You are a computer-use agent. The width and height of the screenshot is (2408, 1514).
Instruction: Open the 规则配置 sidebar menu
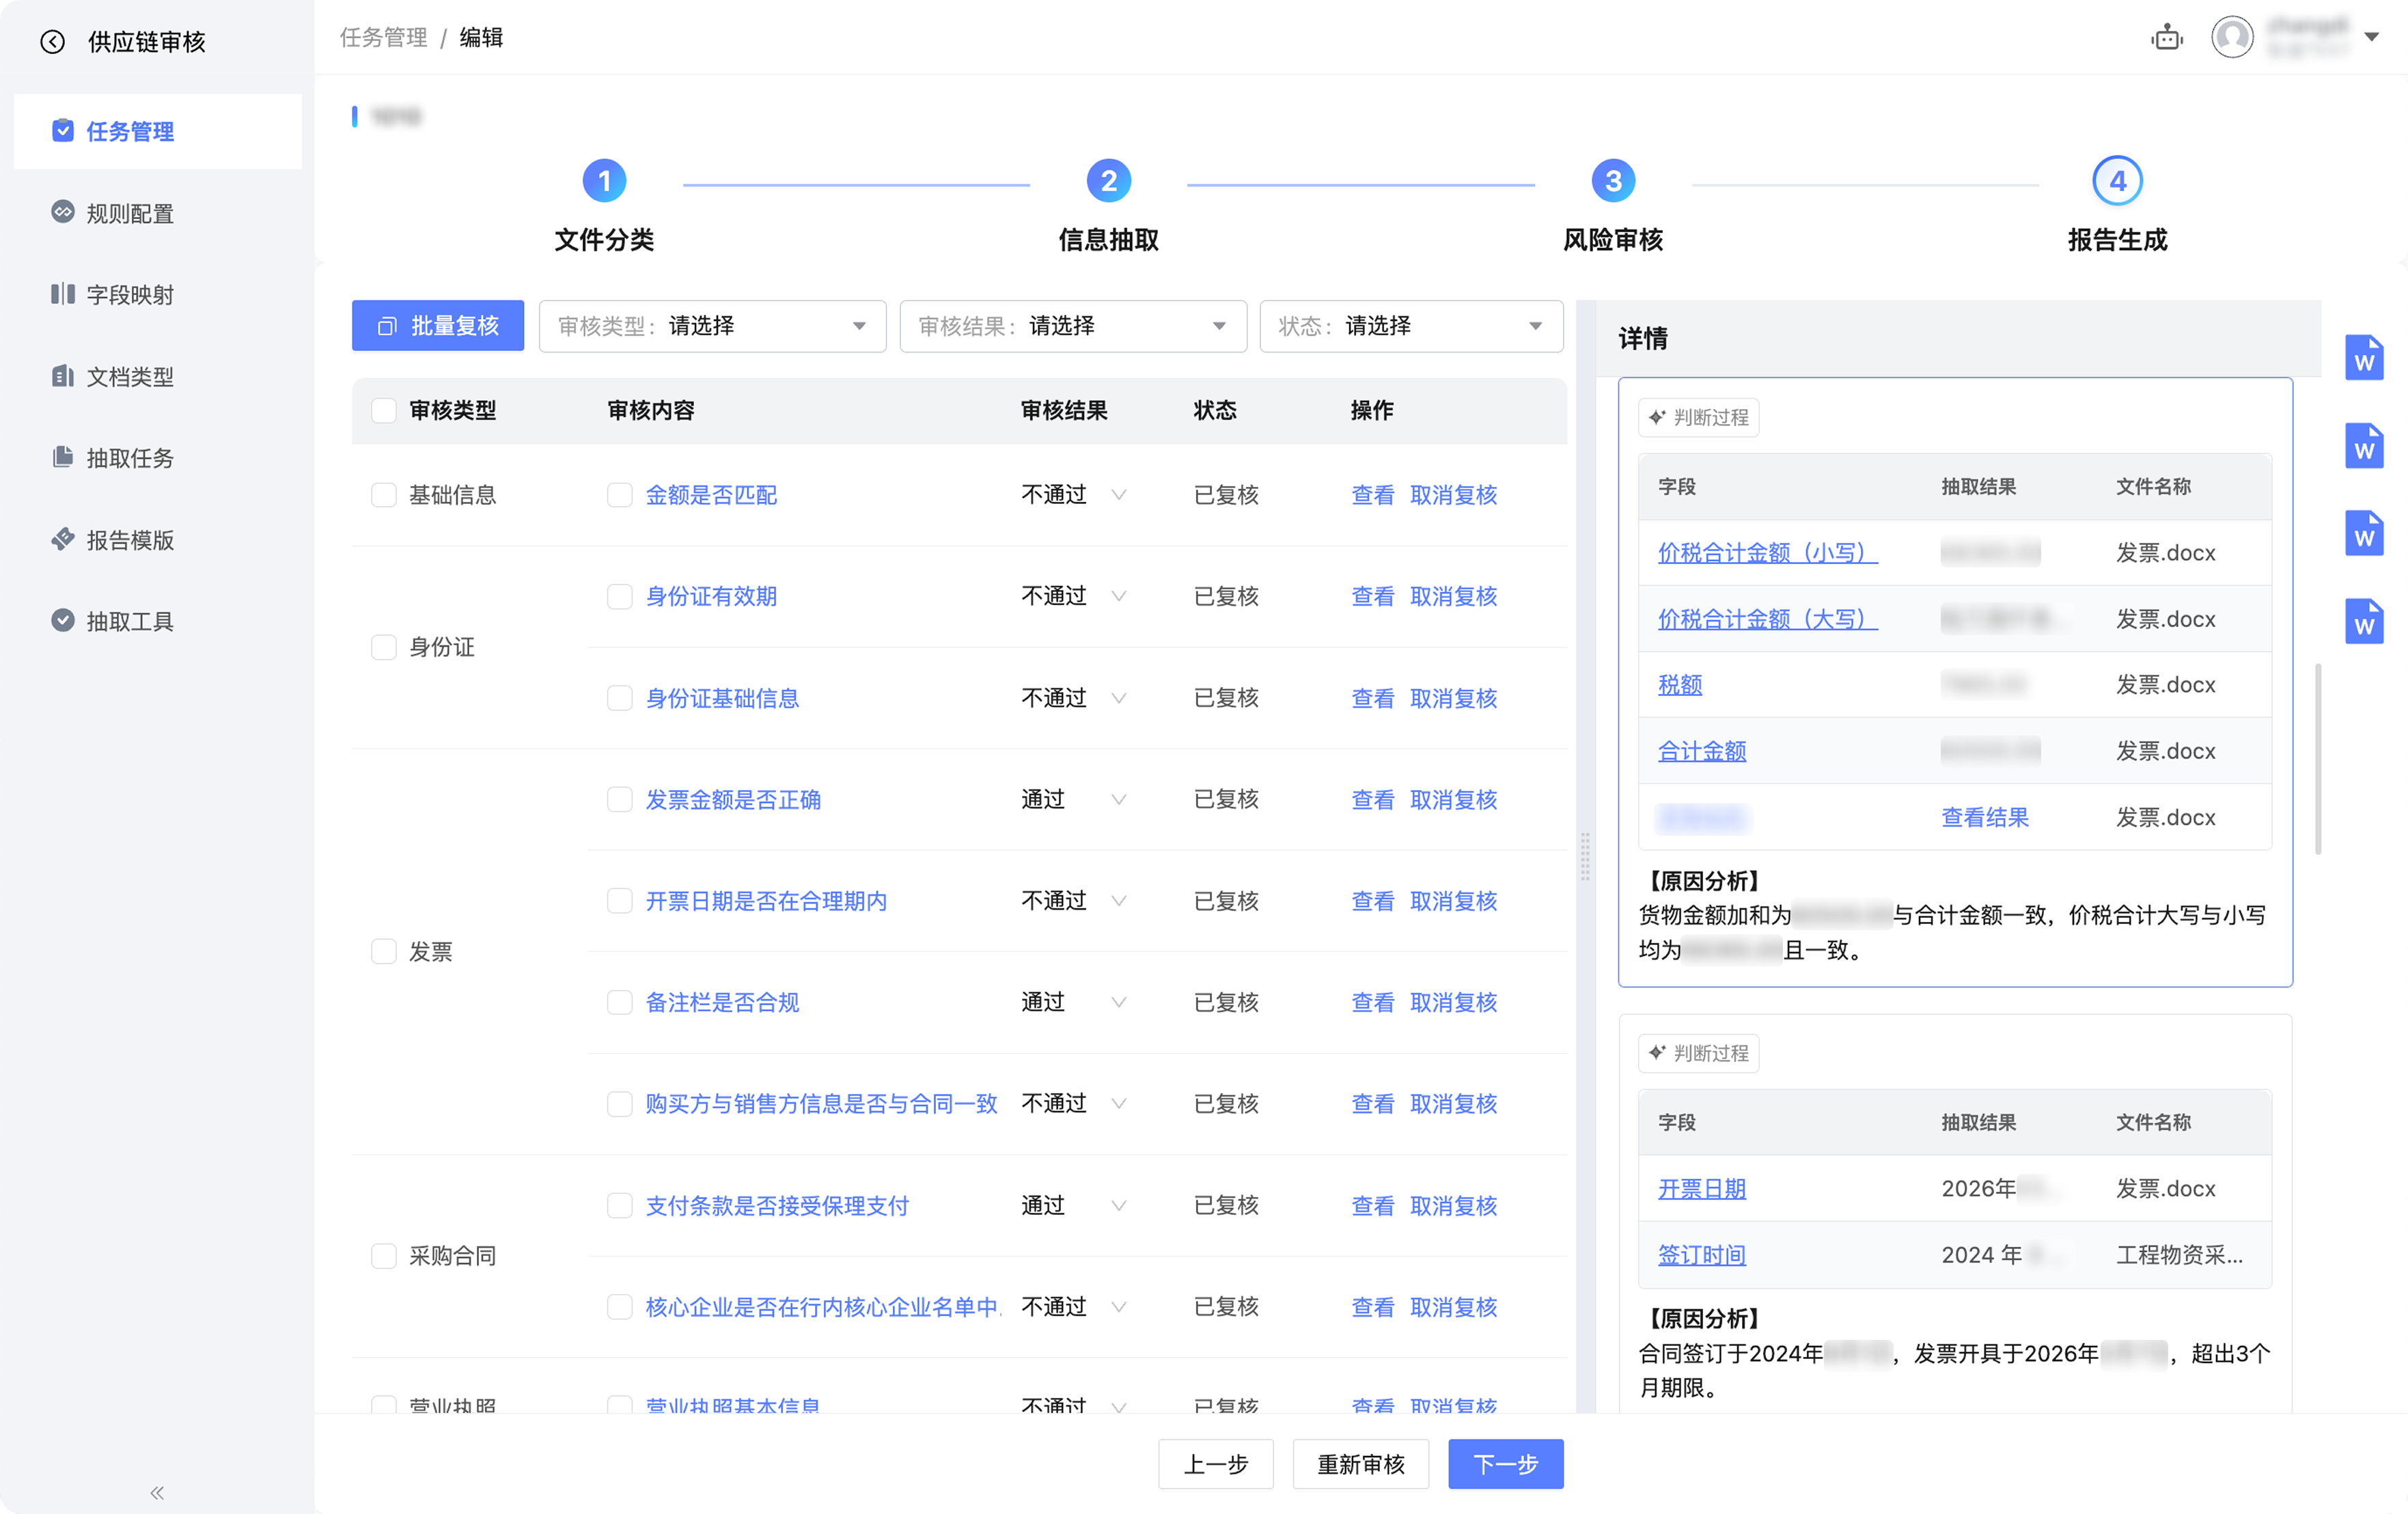tap(158, 213)
